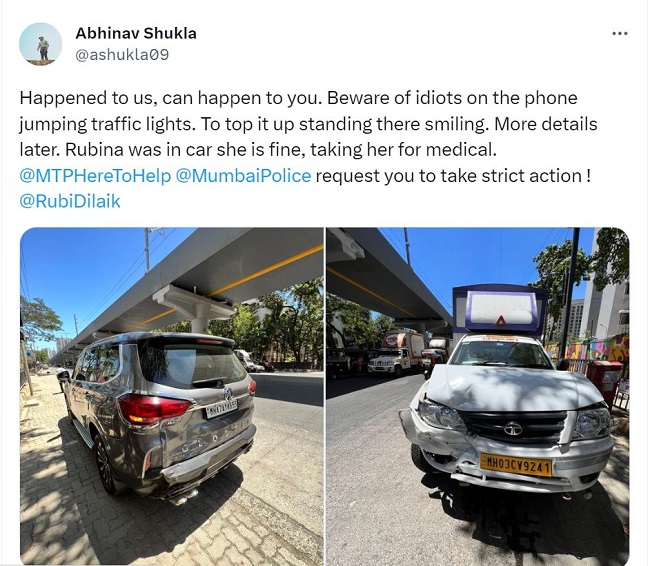The width and height of the screenshot is (650, 566).
Task: Click the @ashukla09 handle
Action: pos(122,55)
